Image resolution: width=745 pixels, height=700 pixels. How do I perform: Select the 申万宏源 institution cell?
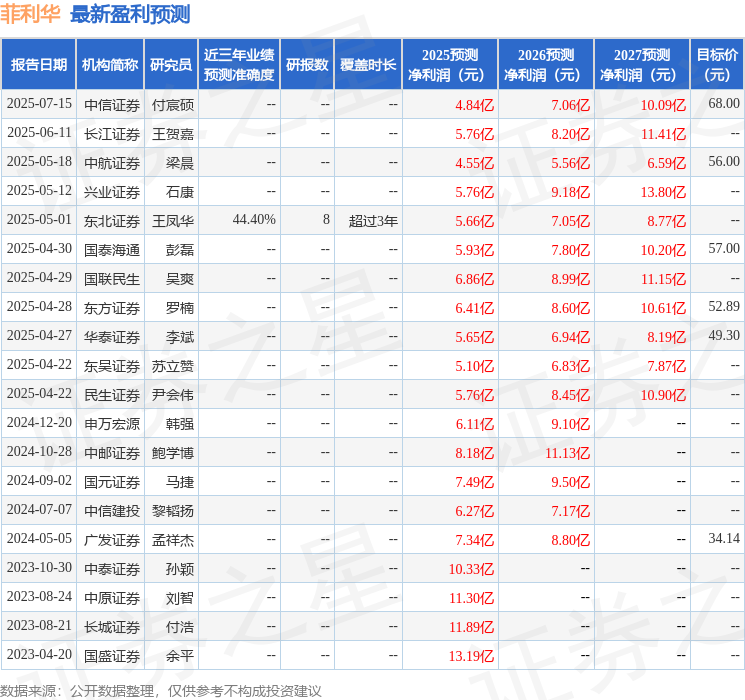tap(112, 424)
